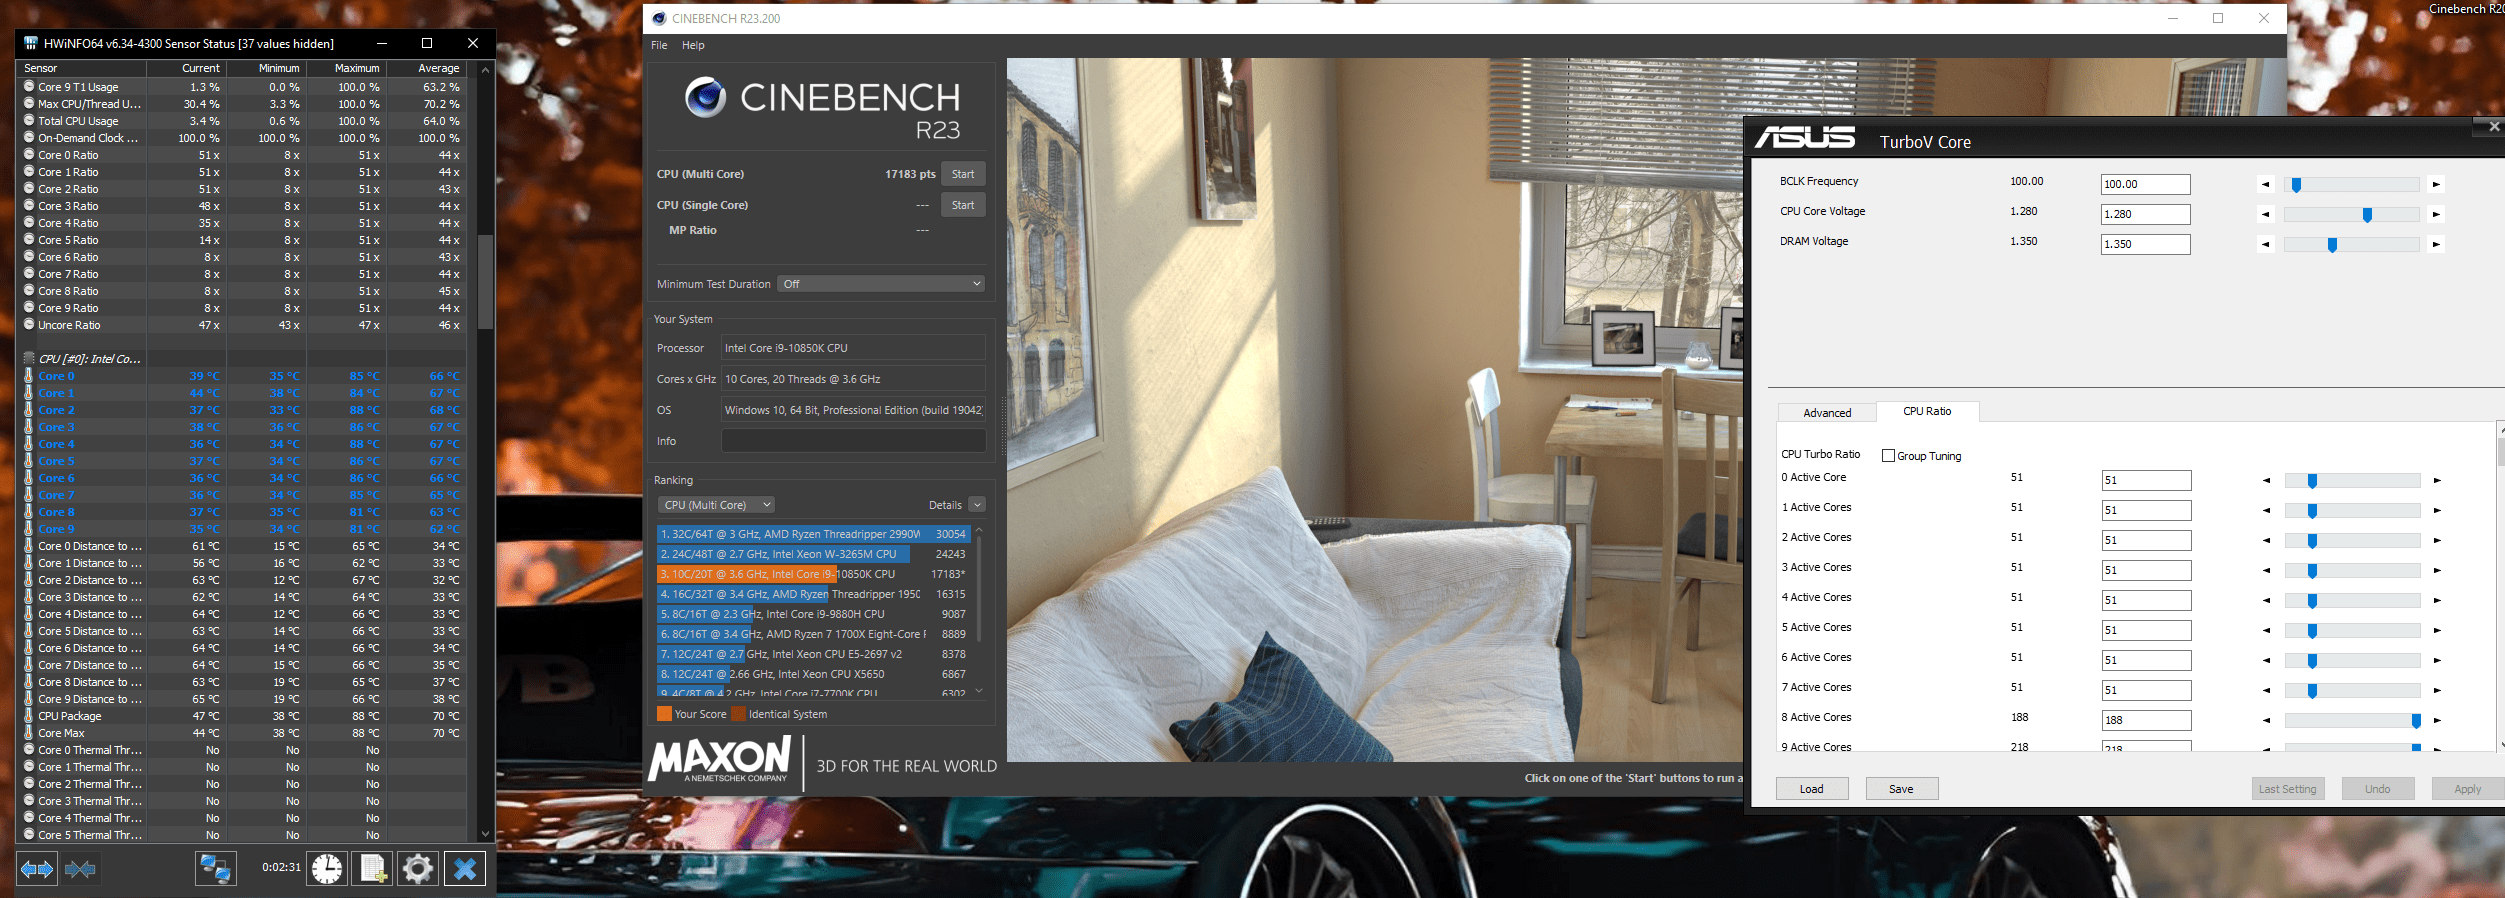Open HWiNFO remote network monitors icon
Screen dimensions: 2505x898
pos(215,868)
